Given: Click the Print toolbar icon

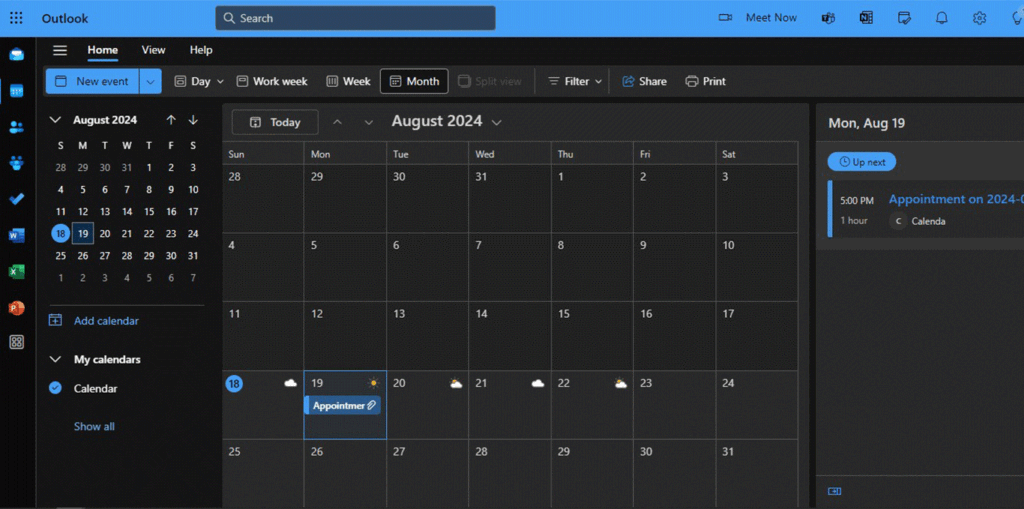Looking at the screenshot, I should tap(705, 81).
